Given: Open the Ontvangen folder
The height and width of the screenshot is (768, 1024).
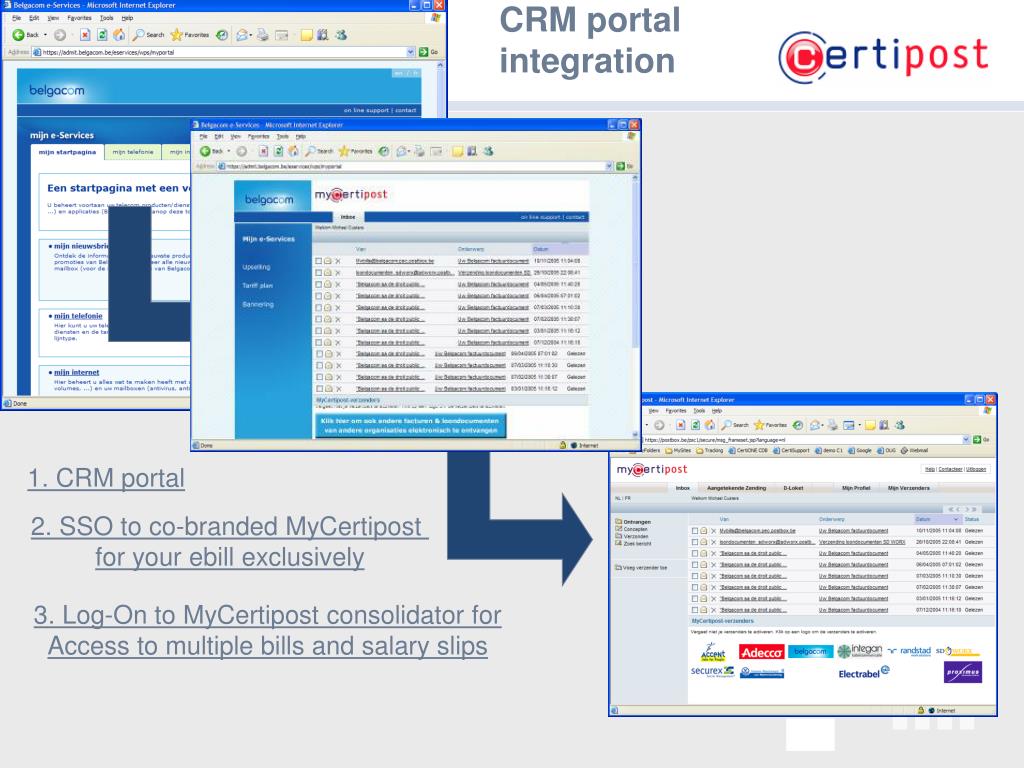Looking at the screenshot, I should (x=633, y=522).
